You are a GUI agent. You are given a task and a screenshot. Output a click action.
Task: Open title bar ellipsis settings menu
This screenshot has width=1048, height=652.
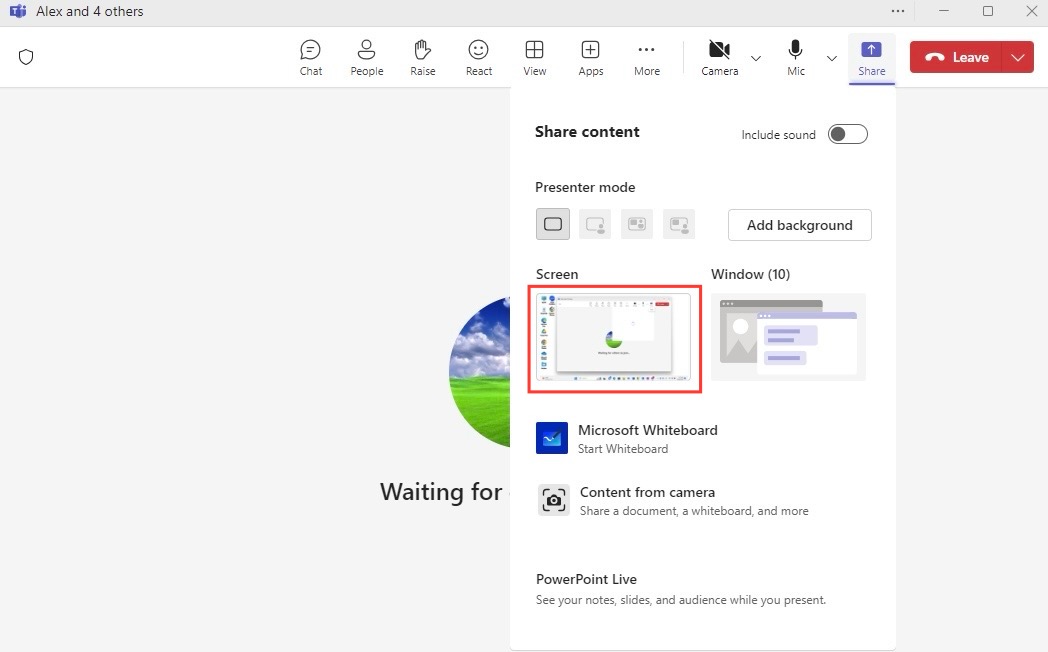pyautogui.click(x=898, y=11)
